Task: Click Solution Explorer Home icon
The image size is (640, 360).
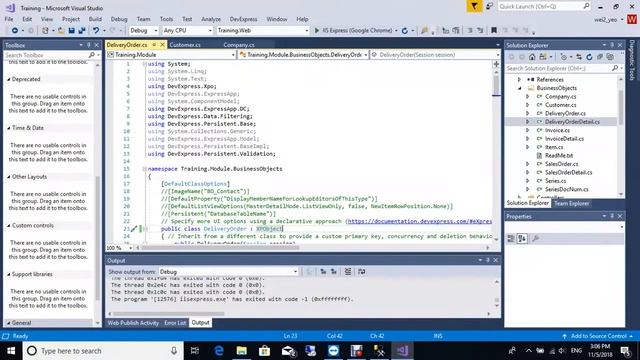Action: tap(532, 57)
